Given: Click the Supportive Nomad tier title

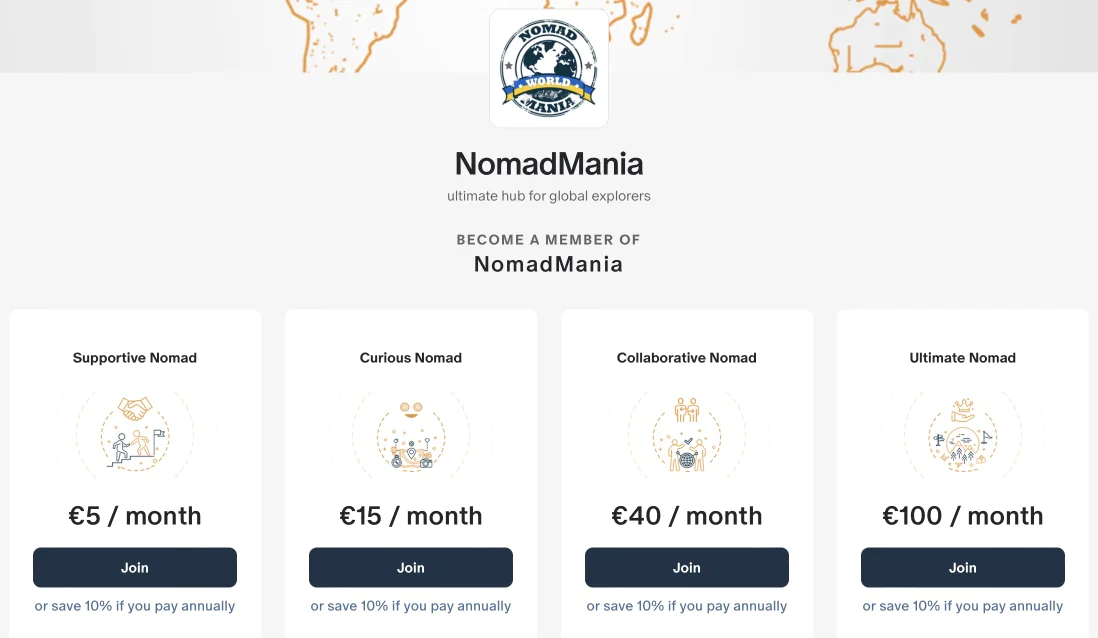Looking at the screenshot, I should tap(135, 358).
